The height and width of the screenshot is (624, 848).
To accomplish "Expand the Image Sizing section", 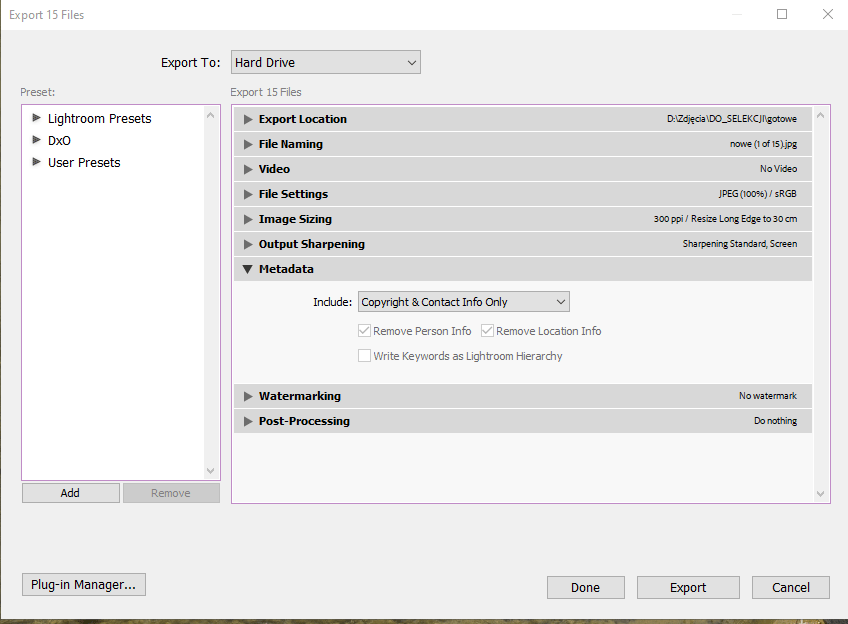I will [x=249, y=219].
